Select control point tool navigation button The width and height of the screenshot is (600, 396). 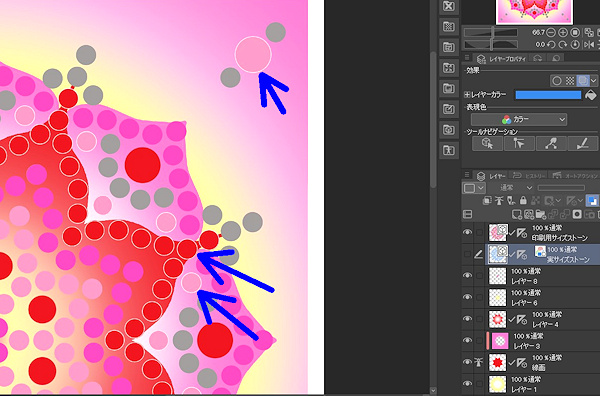(x=551, y=144)
